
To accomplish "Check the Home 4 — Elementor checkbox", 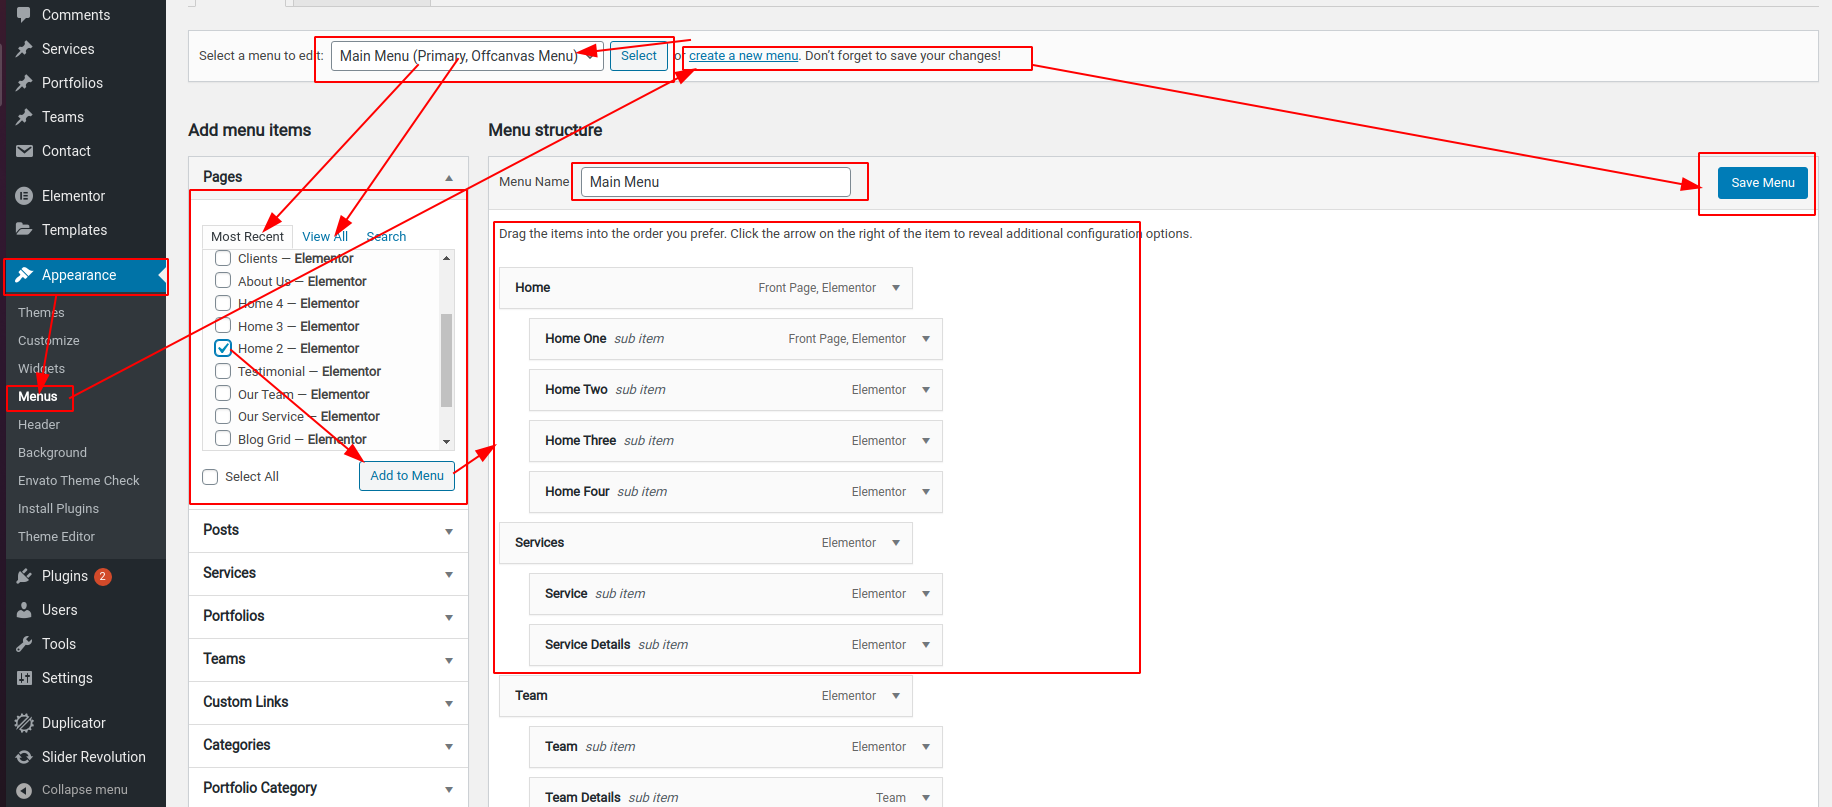I will (223, 303).
